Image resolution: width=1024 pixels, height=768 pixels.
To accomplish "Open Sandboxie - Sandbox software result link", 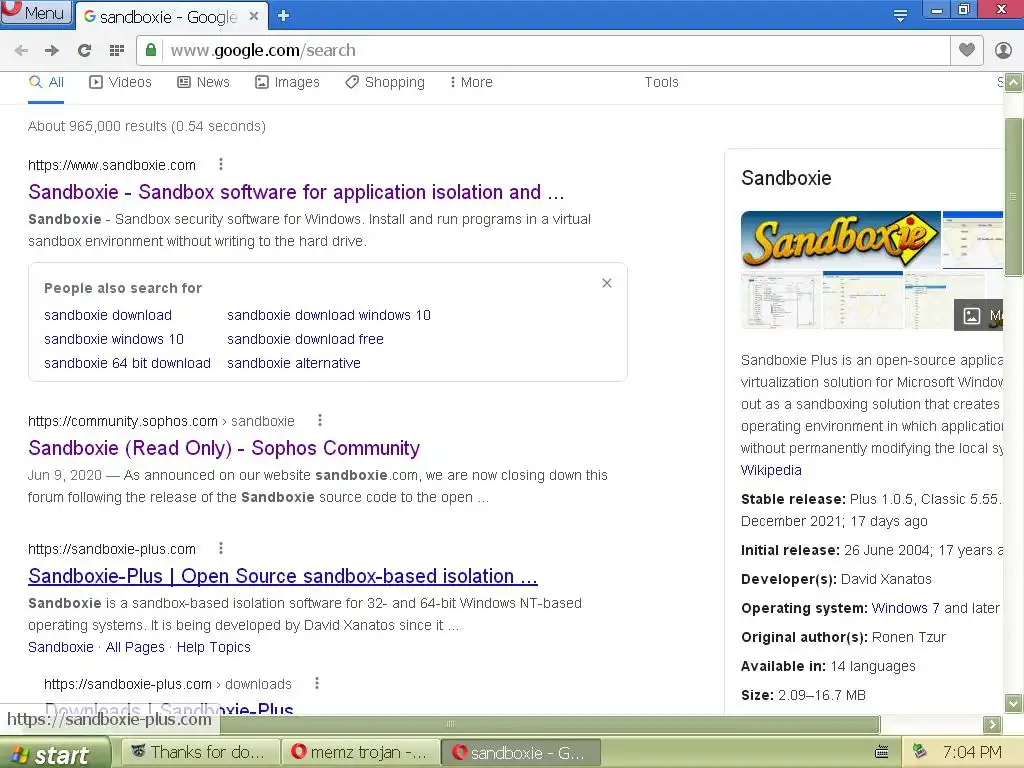I will point(296,192).
